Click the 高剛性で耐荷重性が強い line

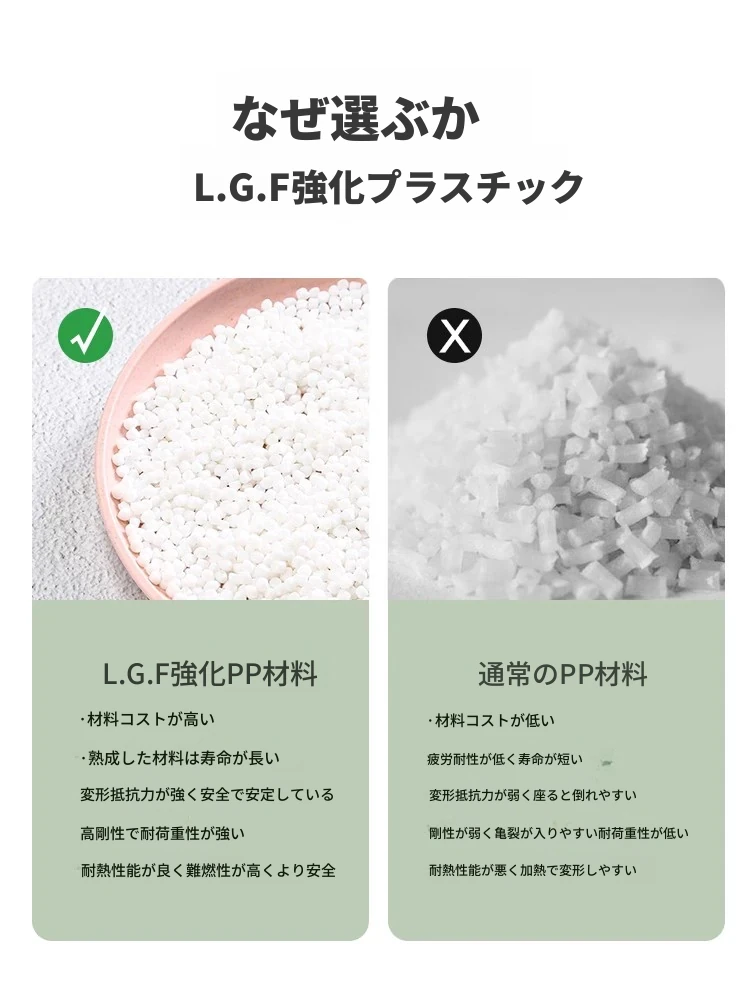coord(163,833)
